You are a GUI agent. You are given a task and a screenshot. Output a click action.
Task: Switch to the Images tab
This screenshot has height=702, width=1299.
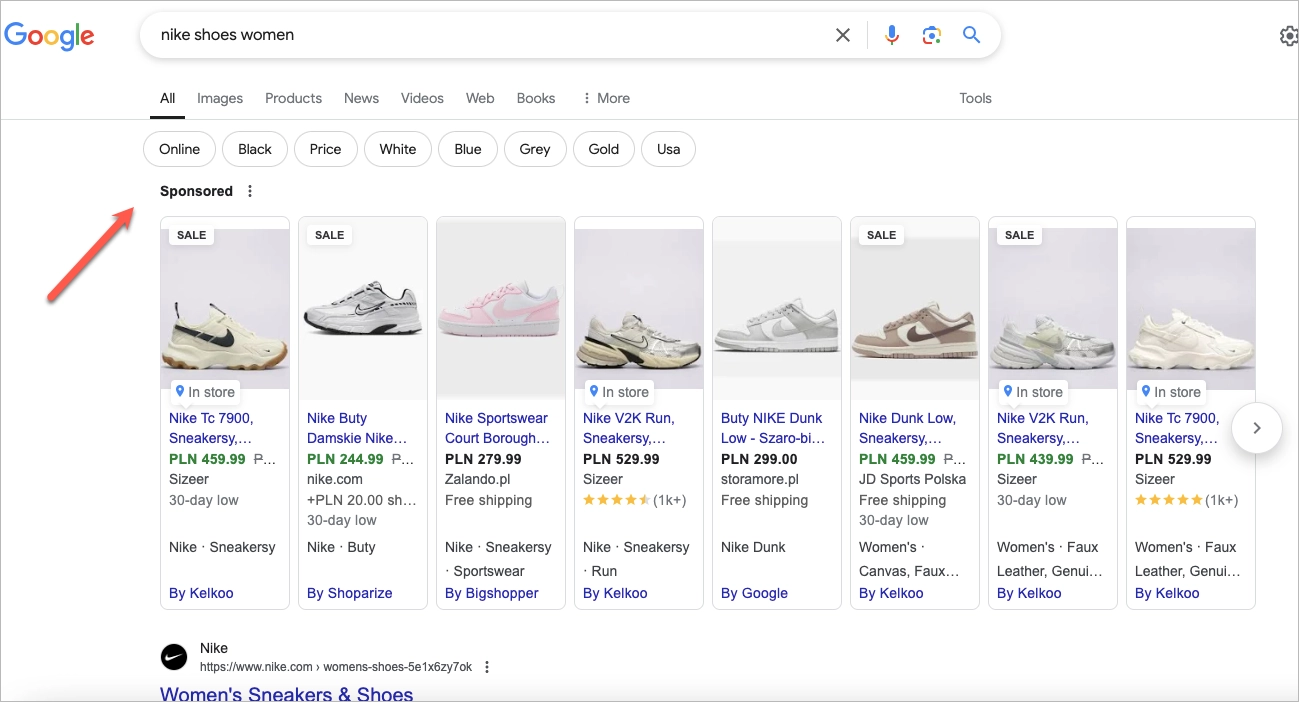coord(219,97)
